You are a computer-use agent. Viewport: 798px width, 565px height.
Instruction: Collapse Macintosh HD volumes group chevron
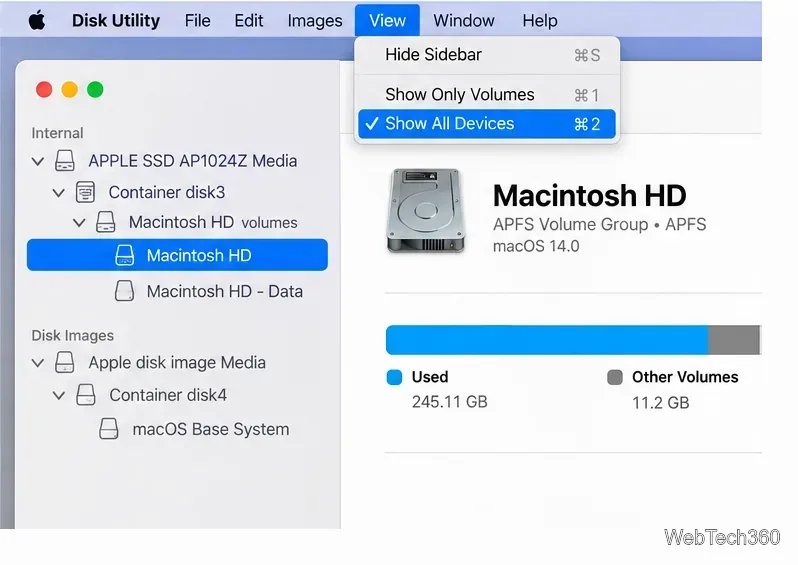pyautogui.click(x=79, y=223)
